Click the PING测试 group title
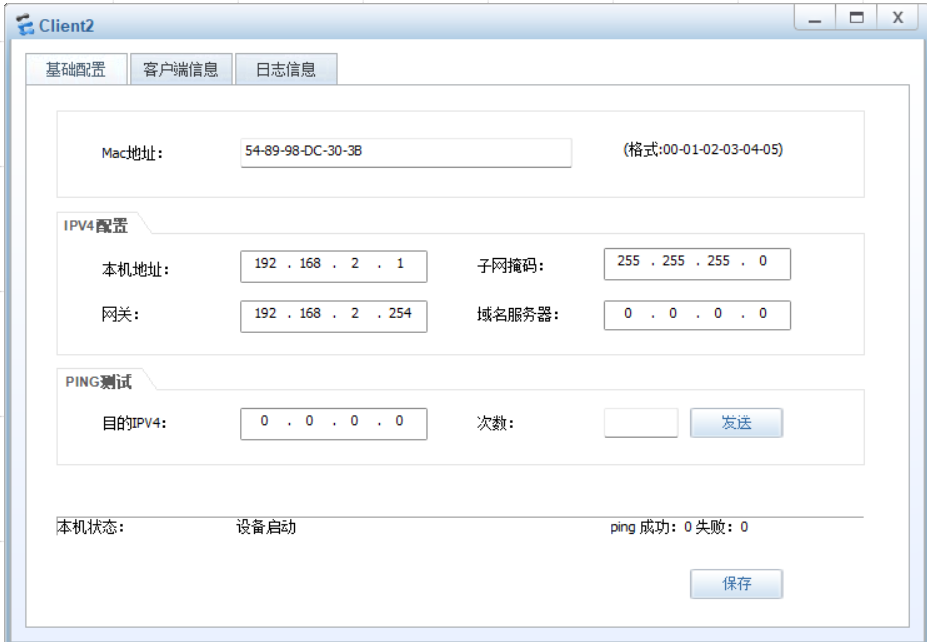 98,382
